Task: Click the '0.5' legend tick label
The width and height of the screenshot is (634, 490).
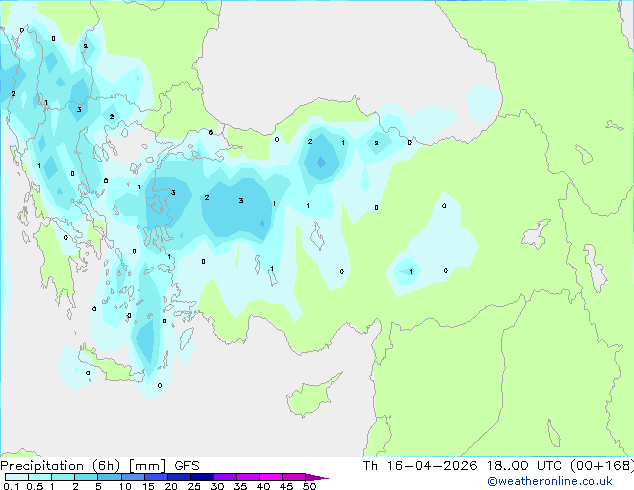Action: point(34,486)
